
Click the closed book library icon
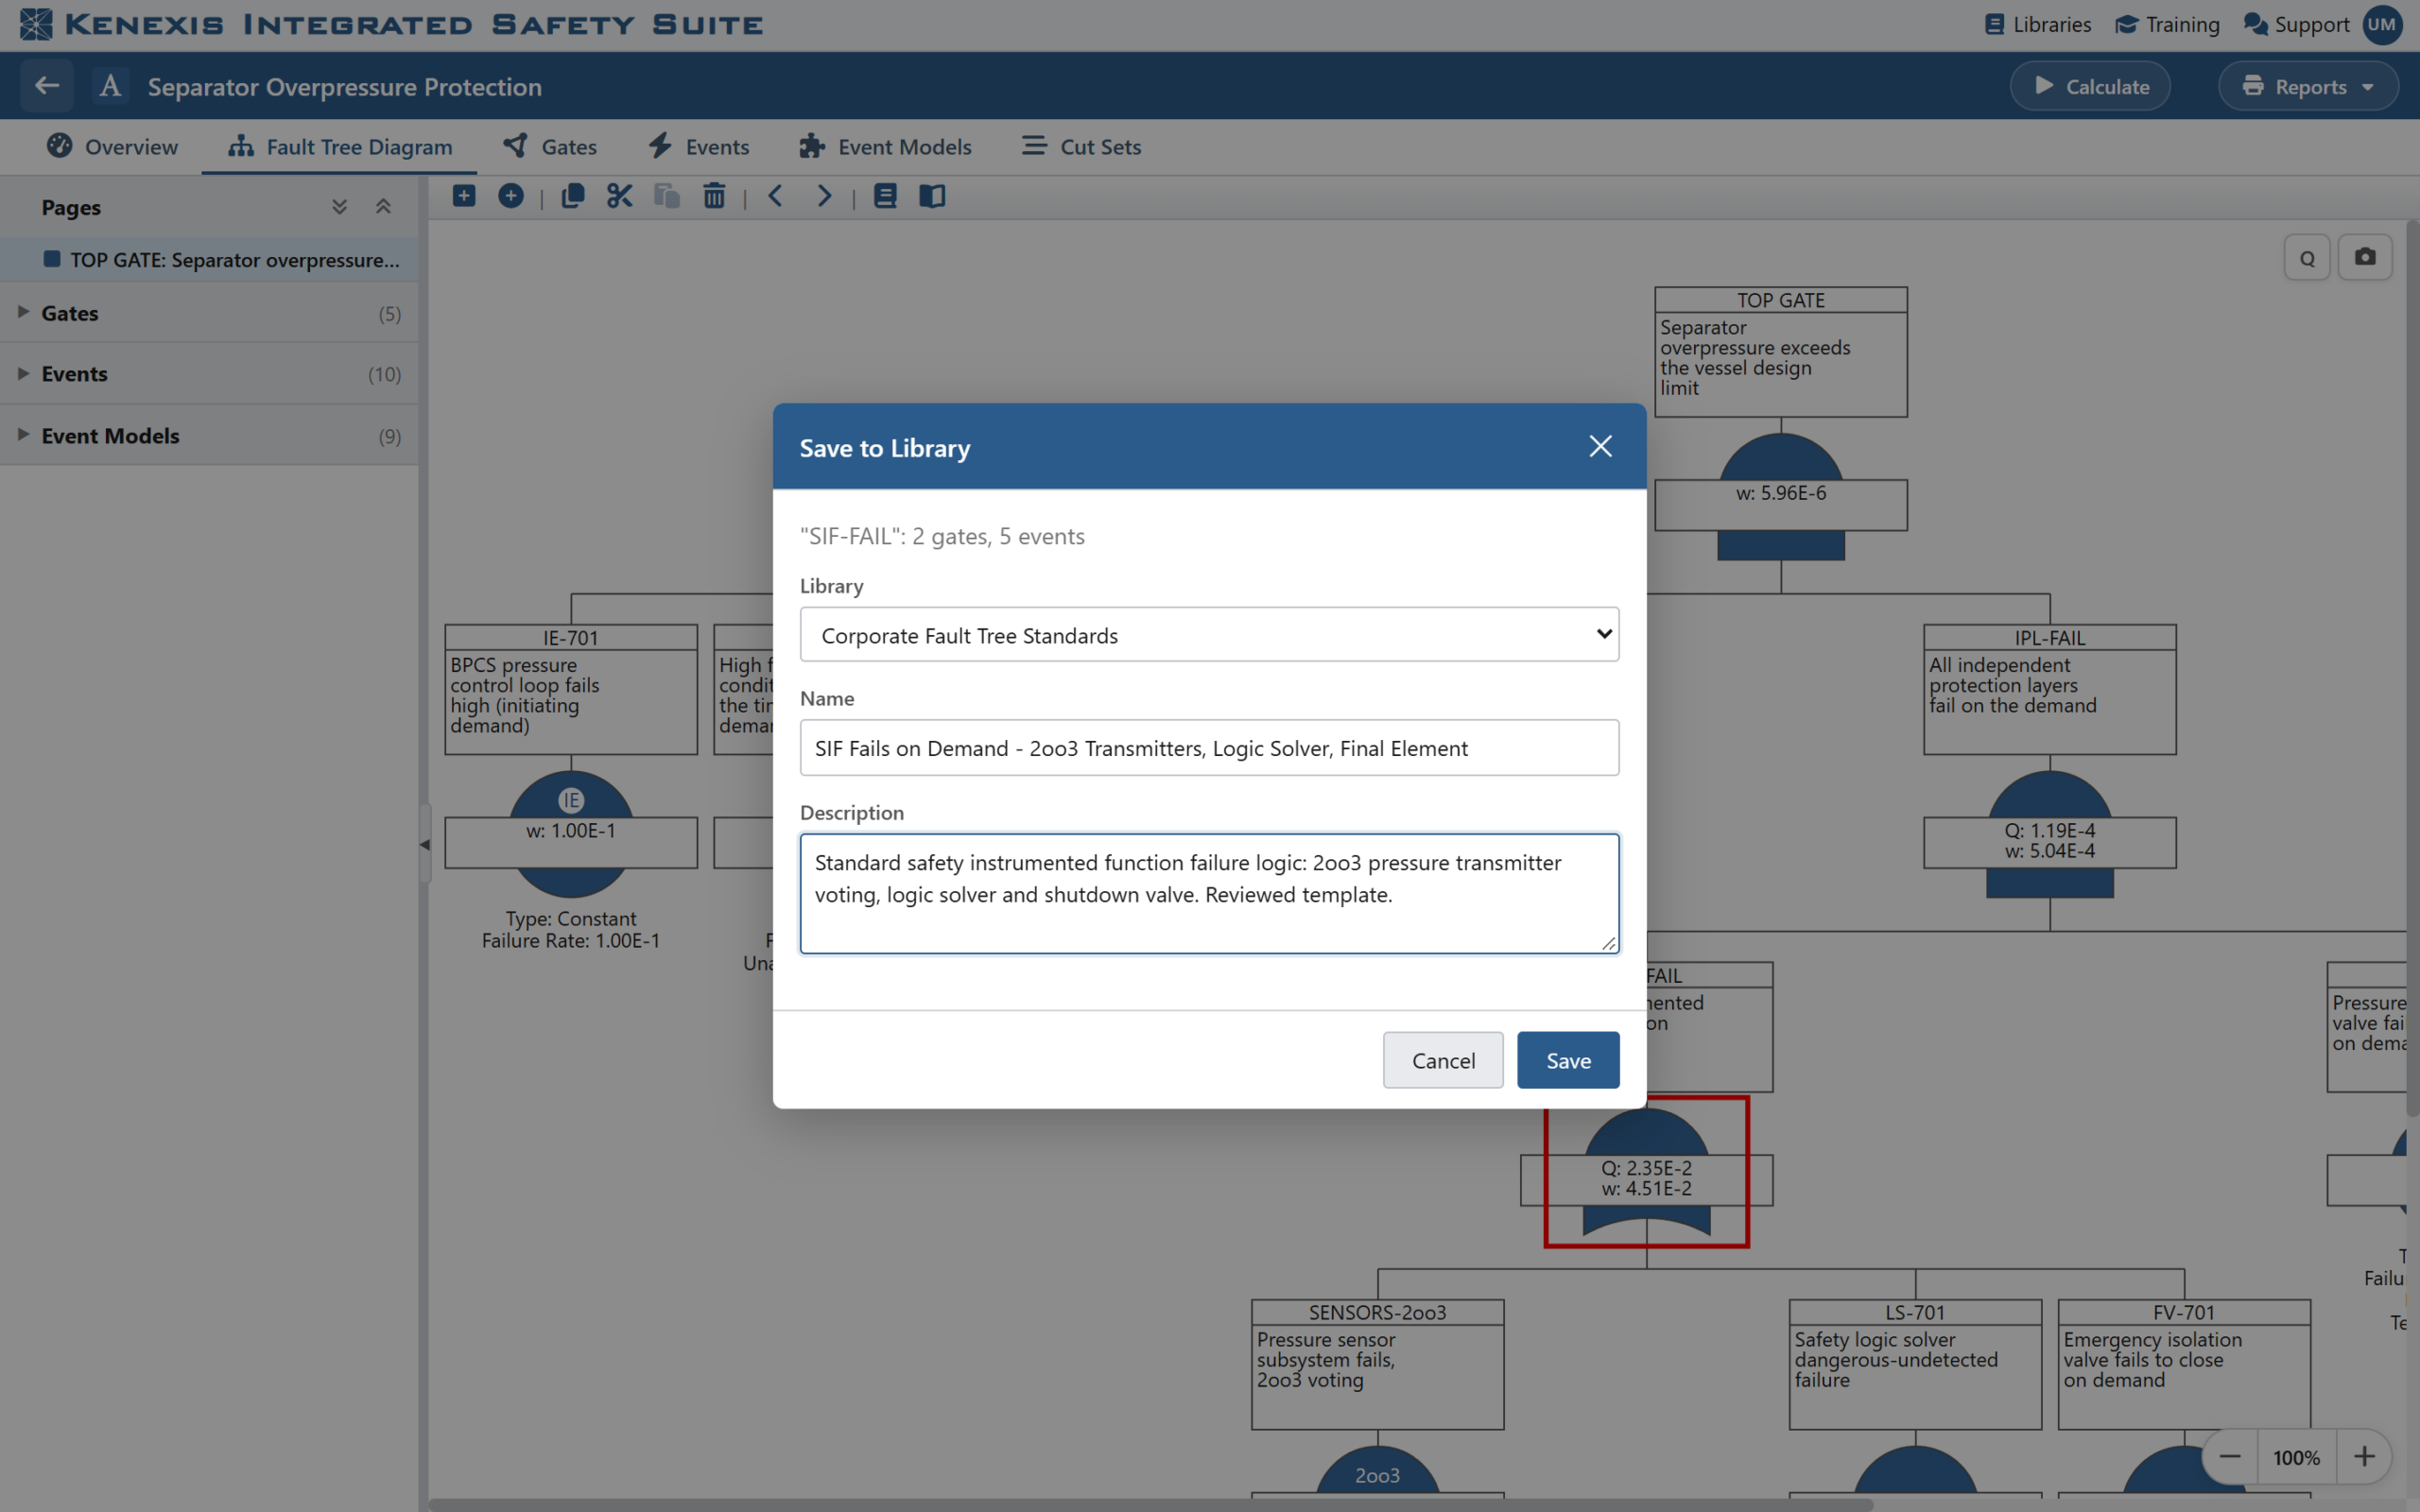pos(885,196)
